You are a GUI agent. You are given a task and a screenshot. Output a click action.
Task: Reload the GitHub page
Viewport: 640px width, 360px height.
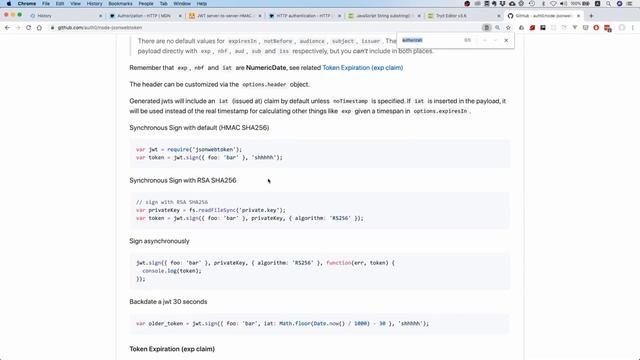pos(28,28)
